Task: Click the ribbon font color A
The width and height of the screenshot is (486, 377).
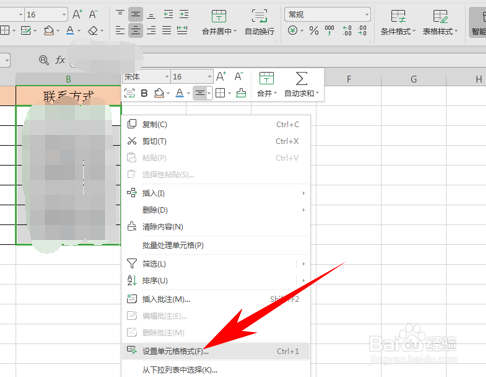Action: point(70,31)
